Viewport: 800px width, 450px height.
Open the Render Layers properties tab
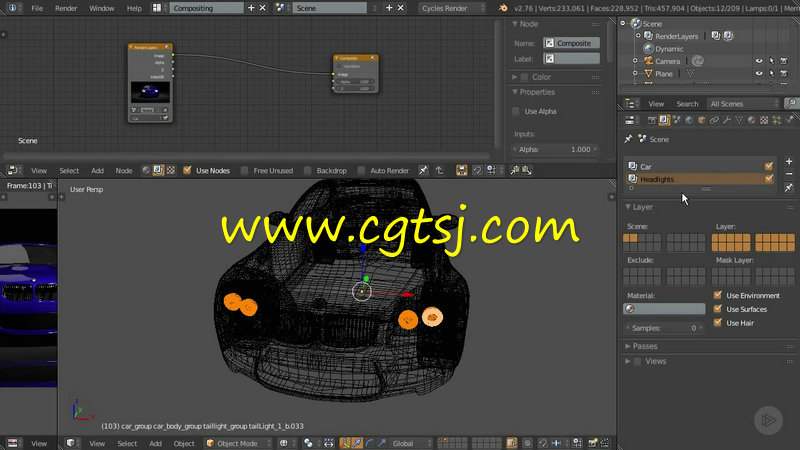(x=664, y=120)
